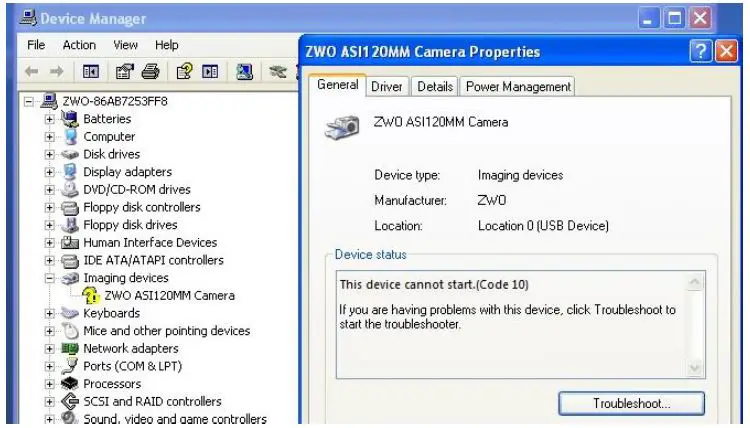The width and height of the screenshot is (750, 428).
Task: Expand the Computer node
Action: pyautogui.click(x=49, y=137)
